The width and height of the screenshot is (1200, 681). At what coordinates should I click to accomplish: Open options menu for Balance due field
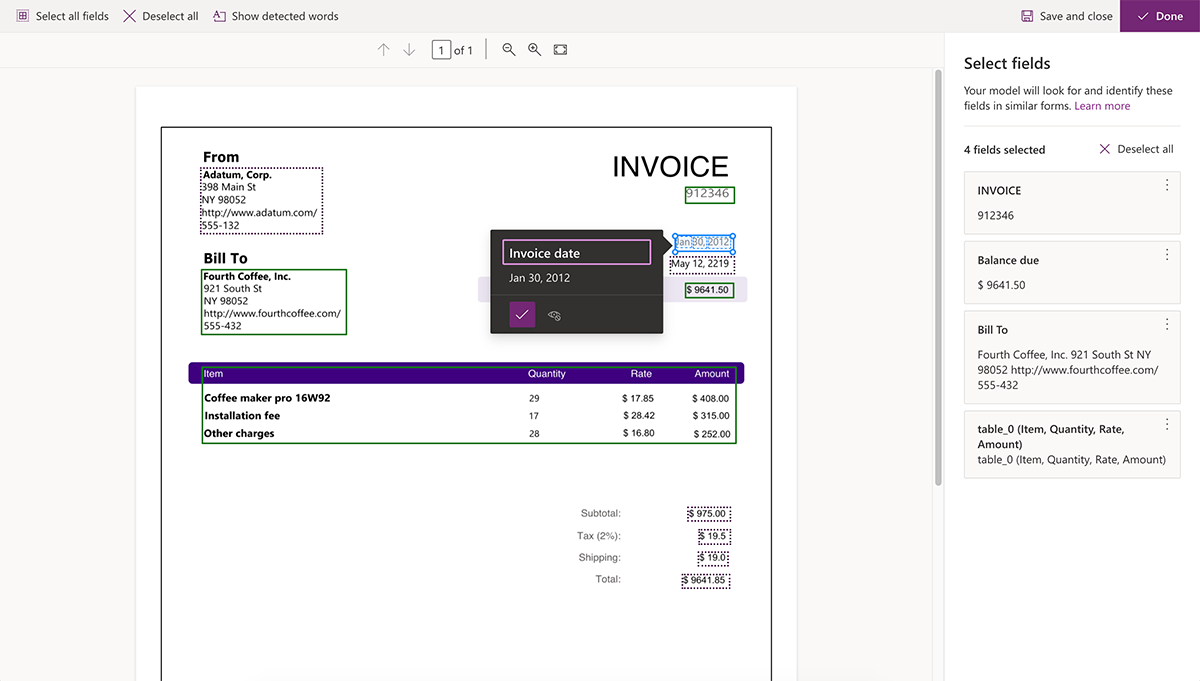coord(1166,255)
